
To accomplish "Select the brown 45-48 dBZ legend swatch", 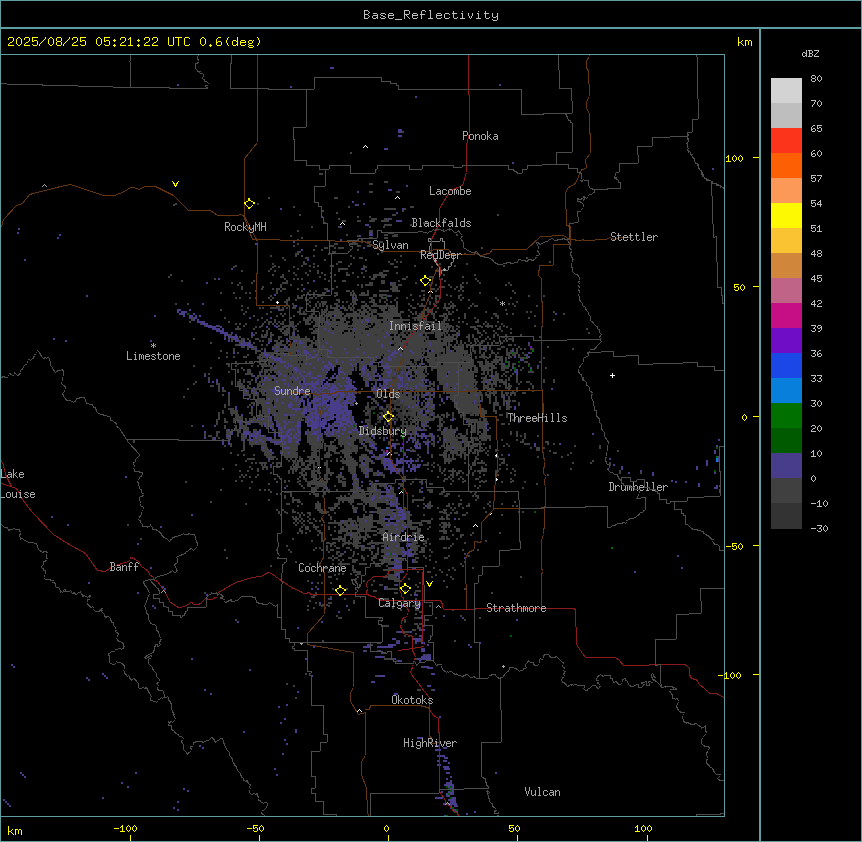I will (786, 265).
